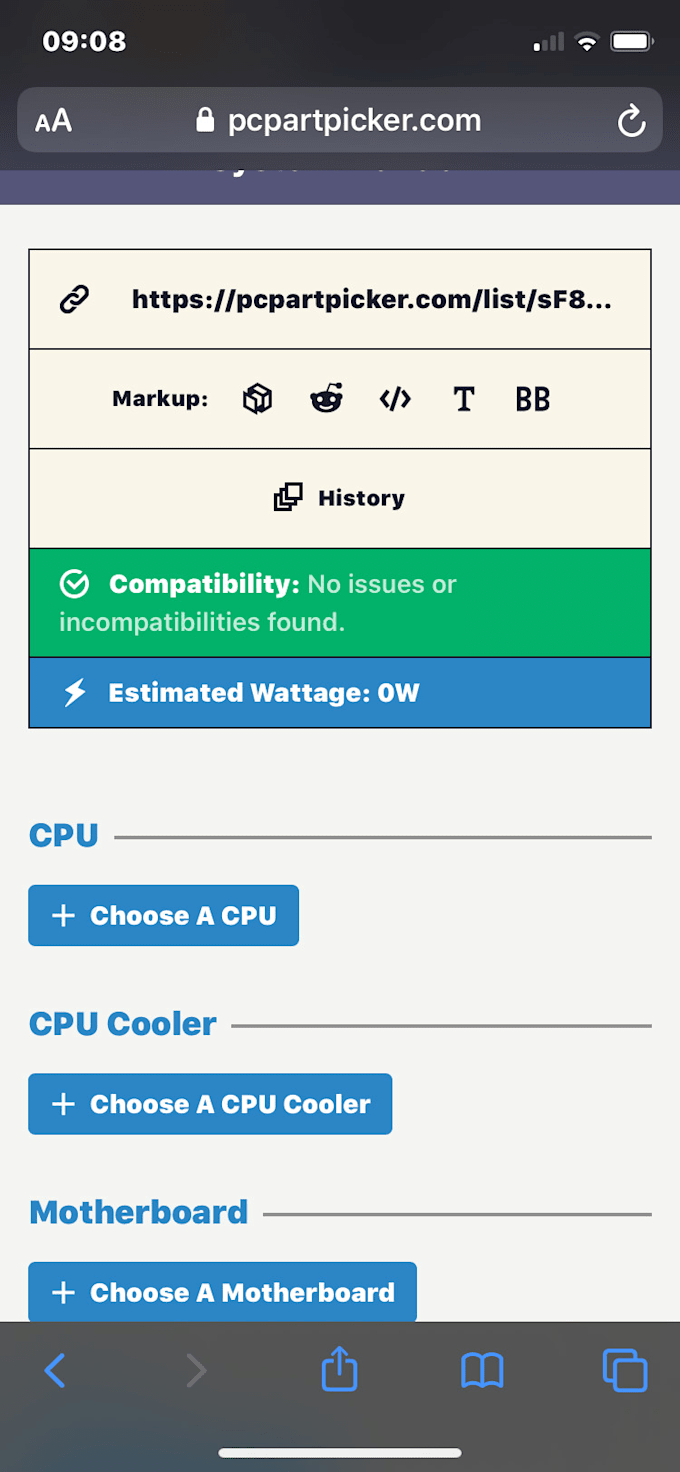
Task: Select the PCPartPicker markup format icon
Action: click(x=257, y=398)
